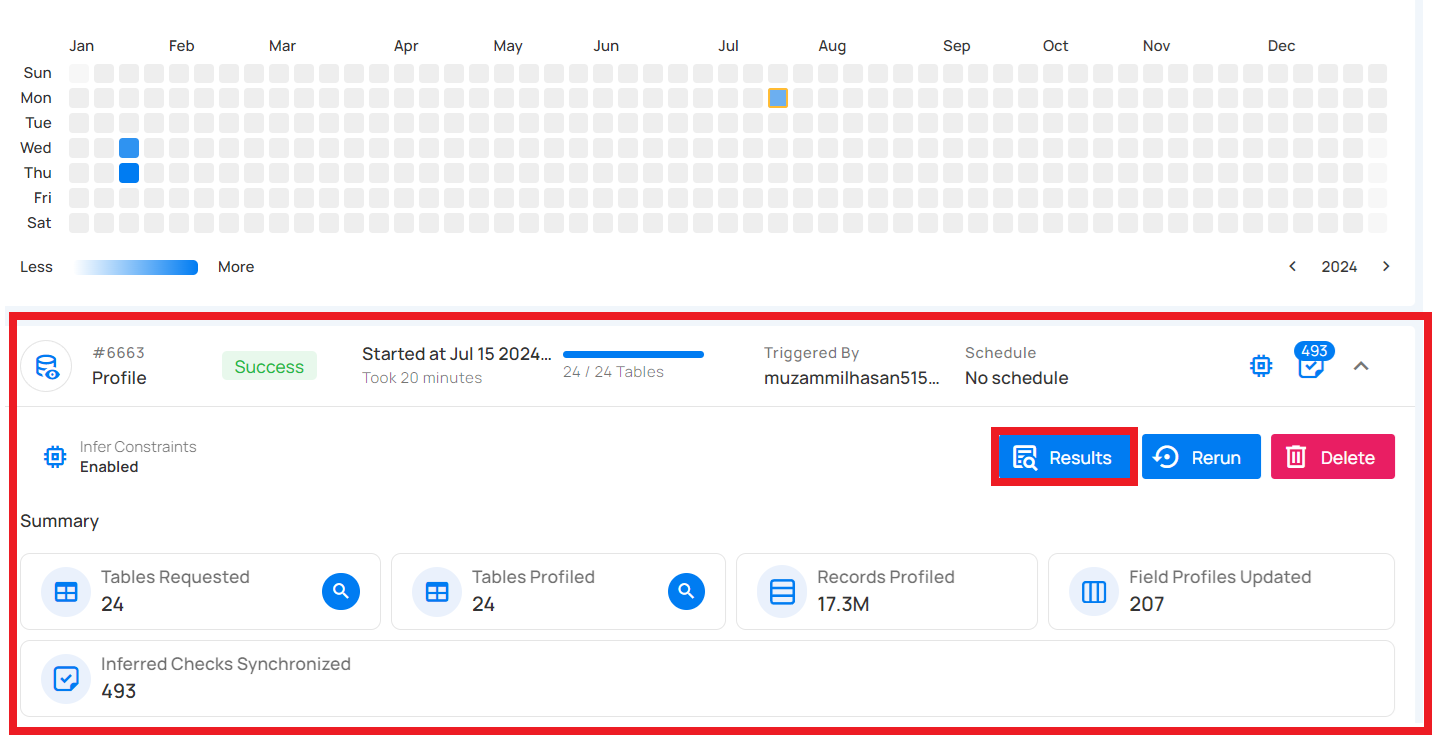Click the Success status badge
This screenshot has width=1439, height=741.
[x=269, y=366]
